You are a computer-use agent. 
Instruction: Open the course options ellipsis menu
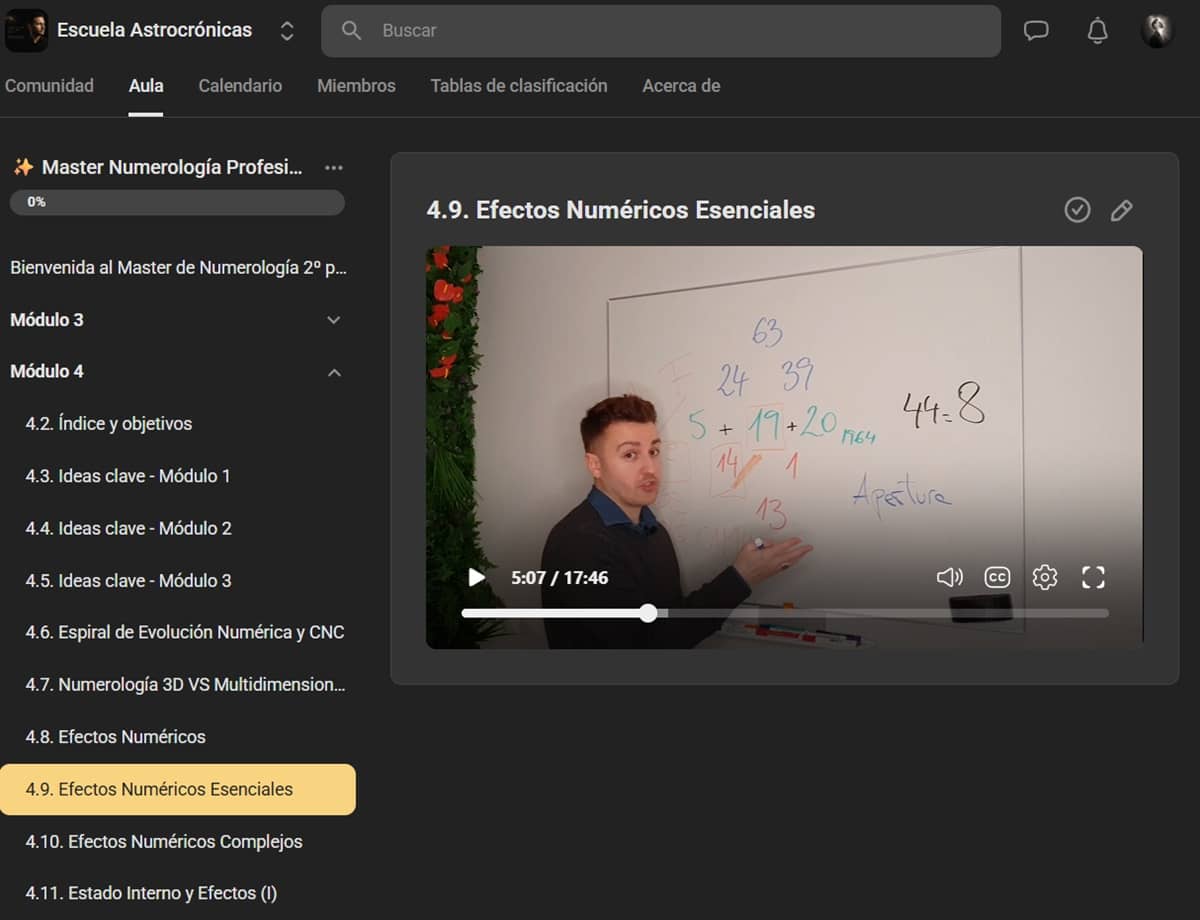[334, 168]
